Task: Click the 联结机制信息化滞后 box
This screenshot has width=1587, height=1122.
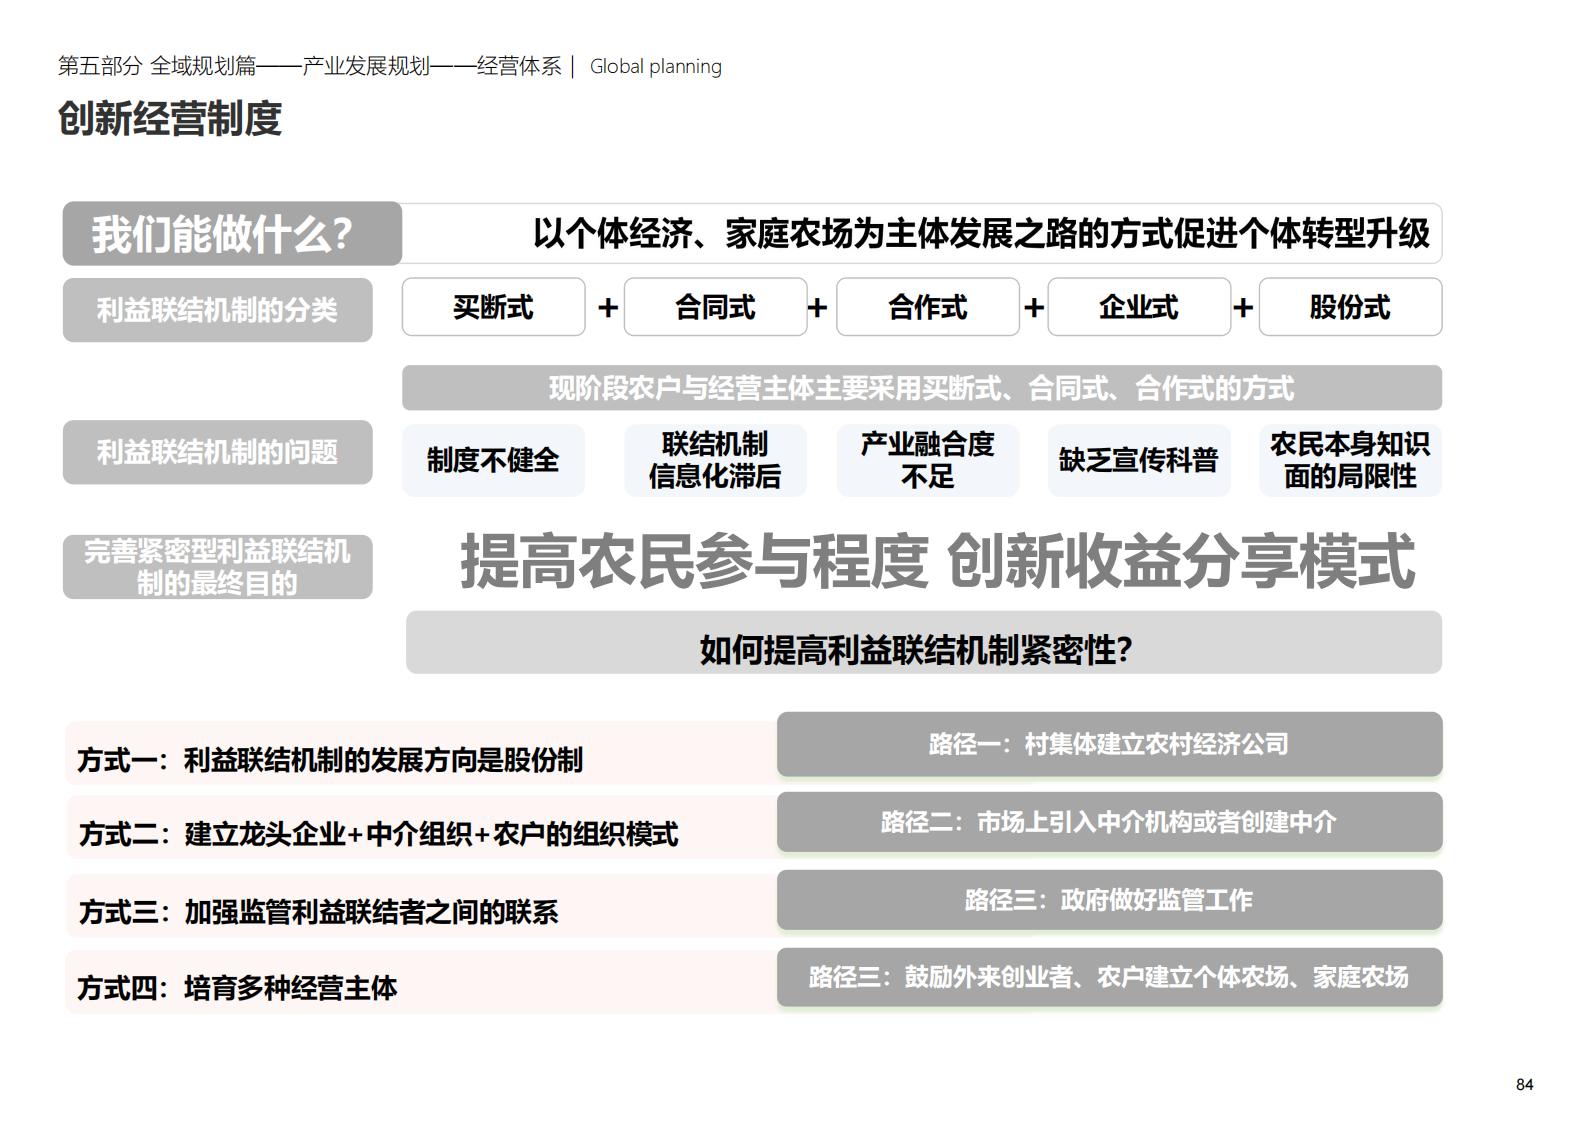Action: pos(715,460)
